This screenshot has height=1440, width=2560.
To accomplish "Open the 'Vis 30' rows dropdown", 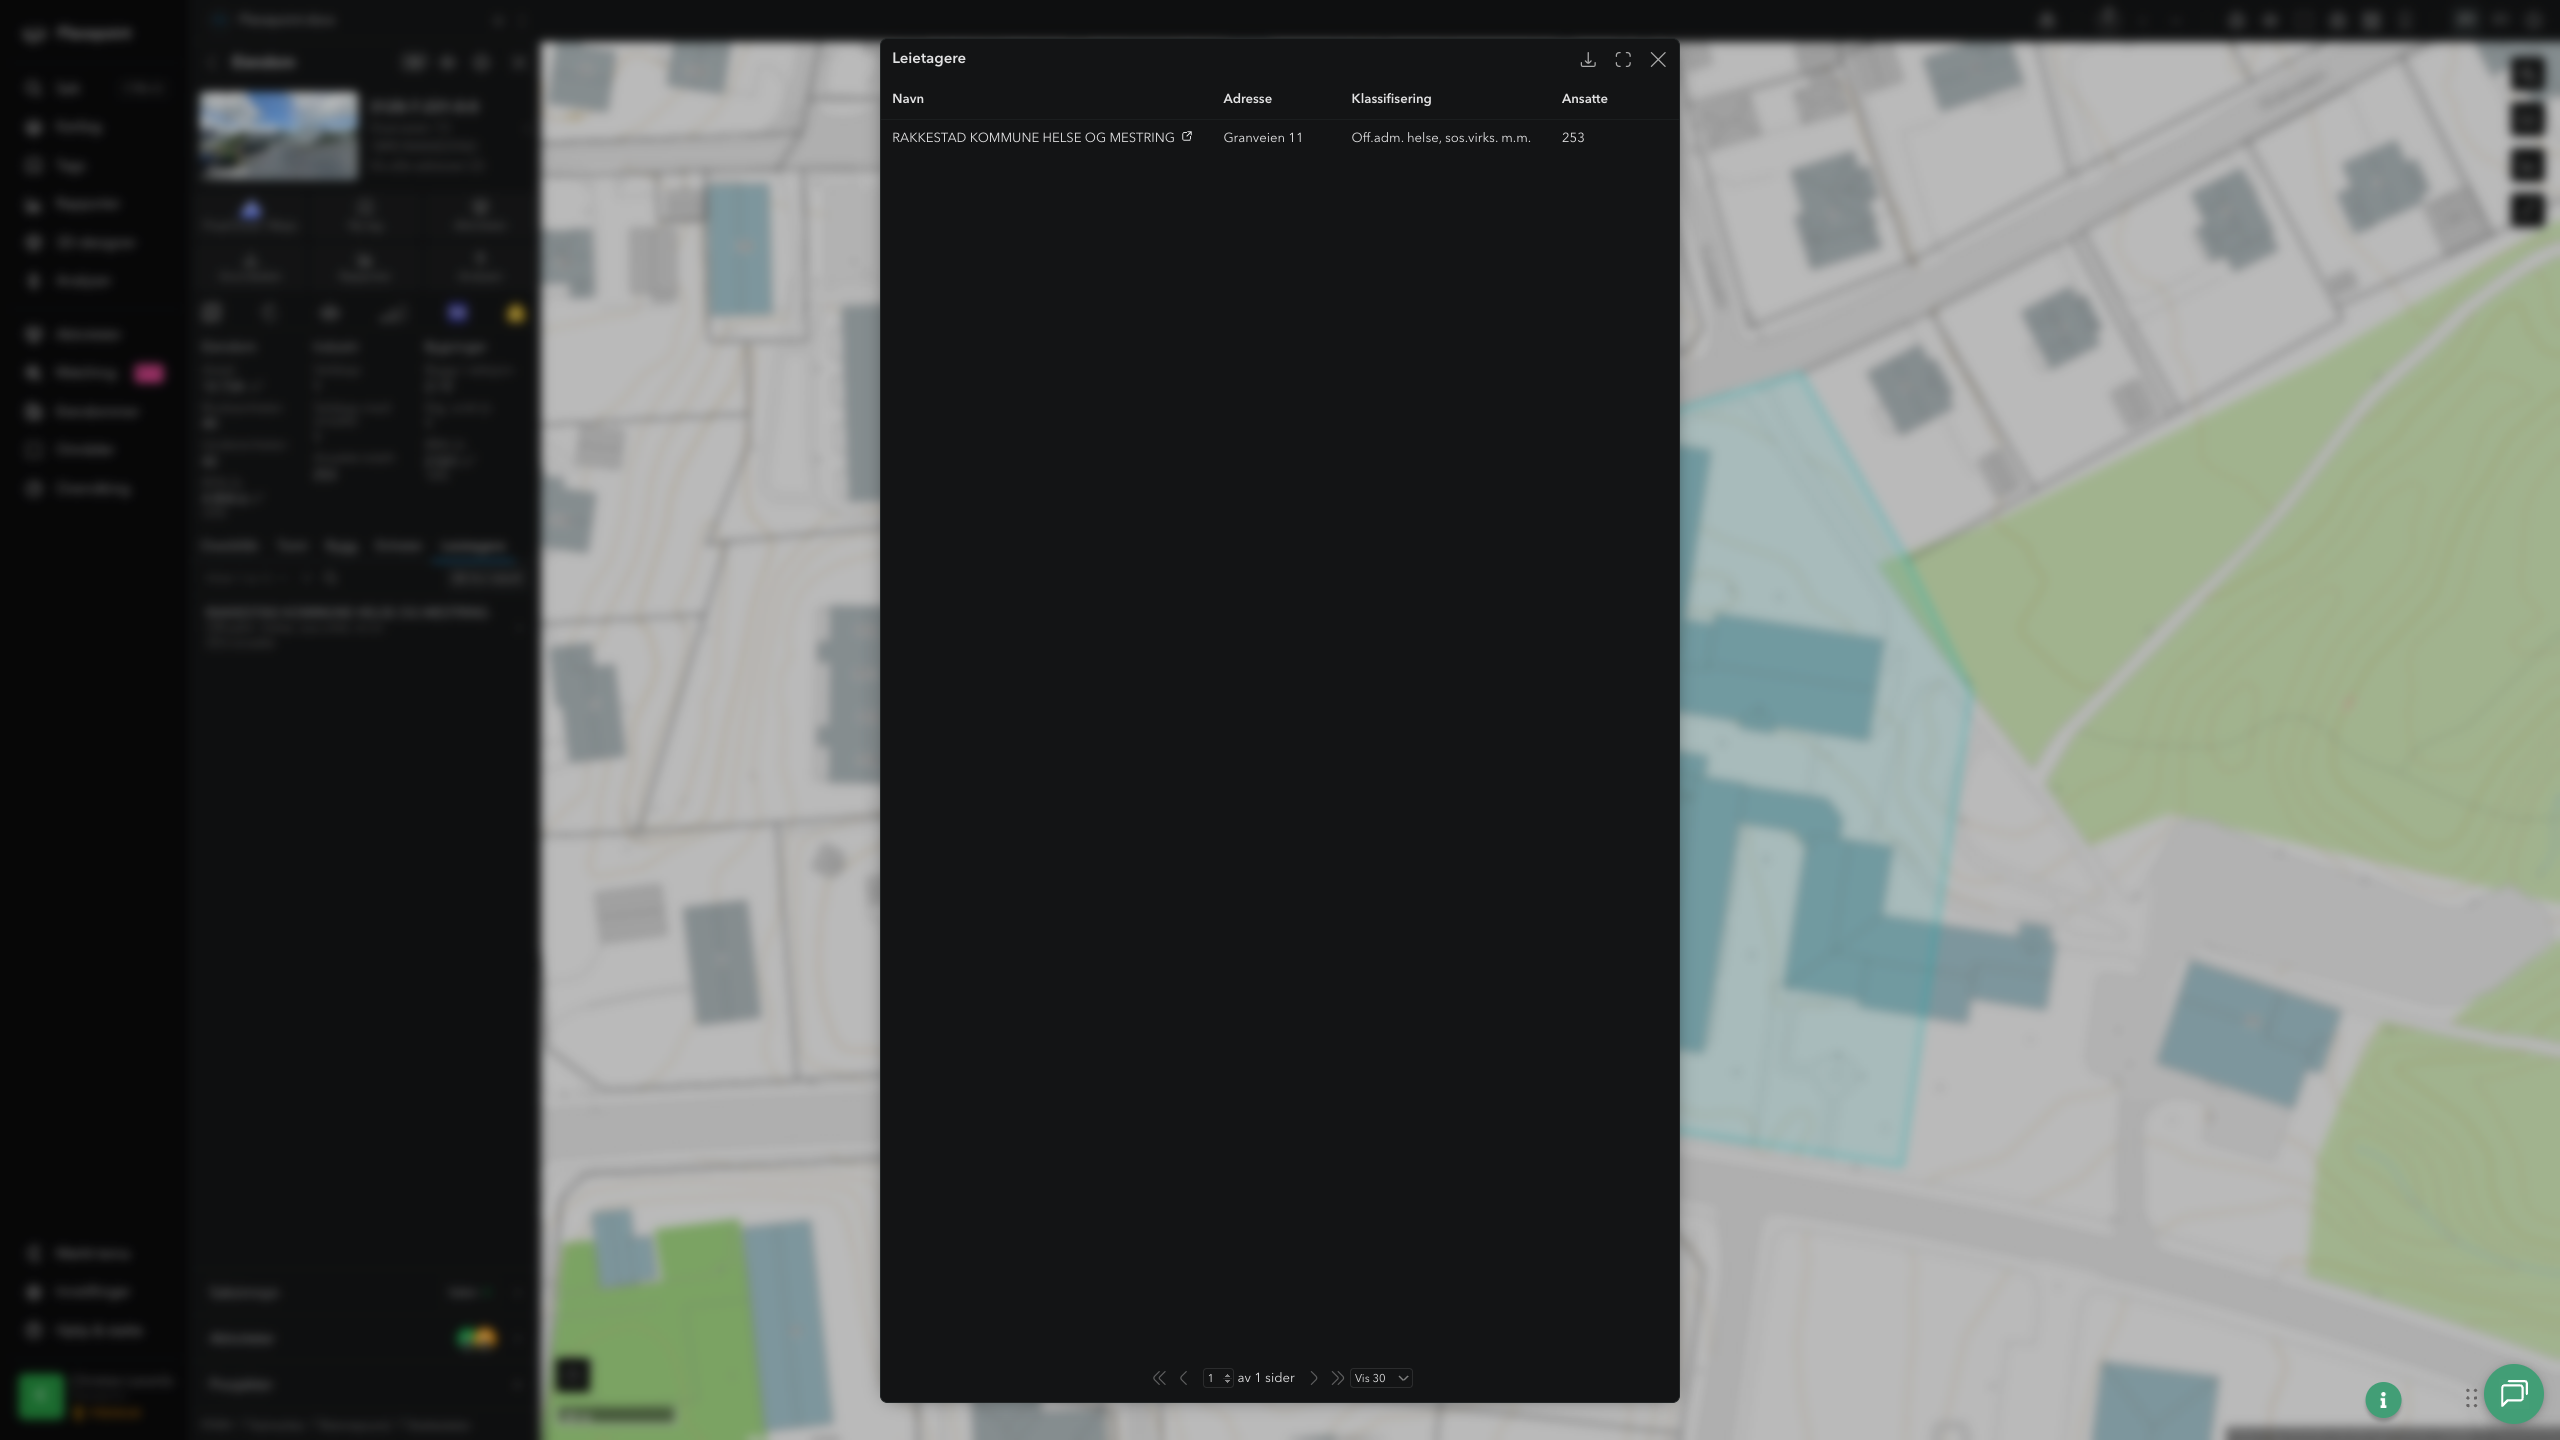I will pos(1381,1378).
